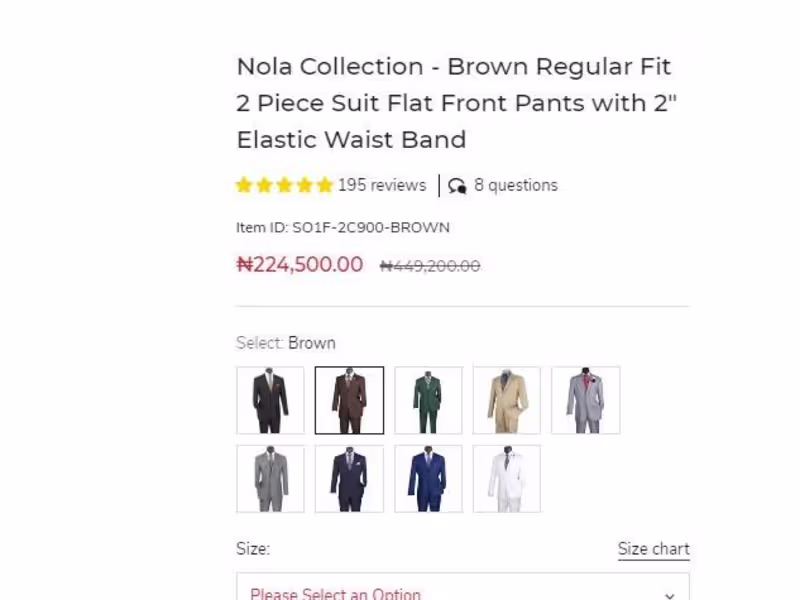Select the white suit thumbnail
The width and height of the screenshot is (800, 600).
click(507, 479)
